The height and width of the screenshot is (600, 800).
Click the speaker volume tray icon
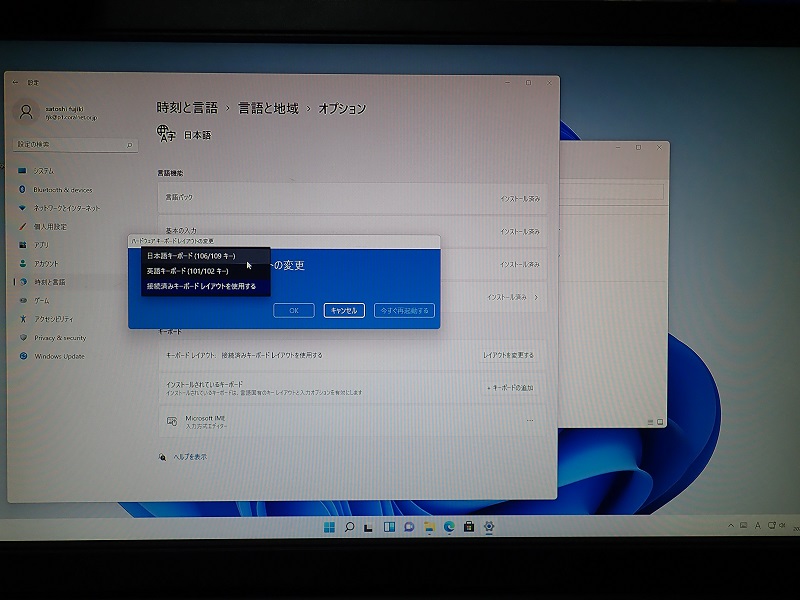(782, 526)
